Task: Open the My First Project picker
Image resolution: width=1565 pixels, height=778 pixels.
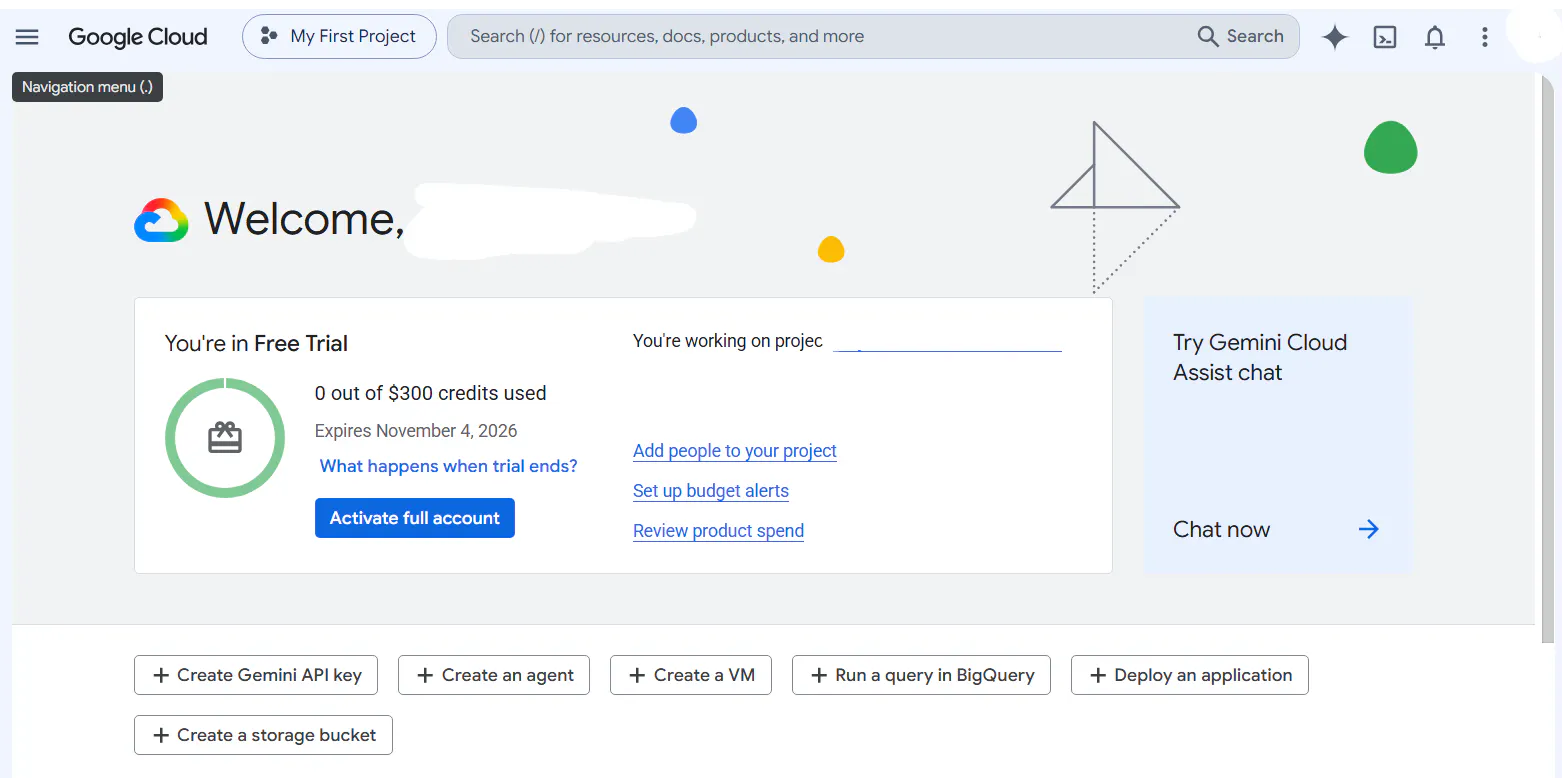Action: tap(339, 37)
